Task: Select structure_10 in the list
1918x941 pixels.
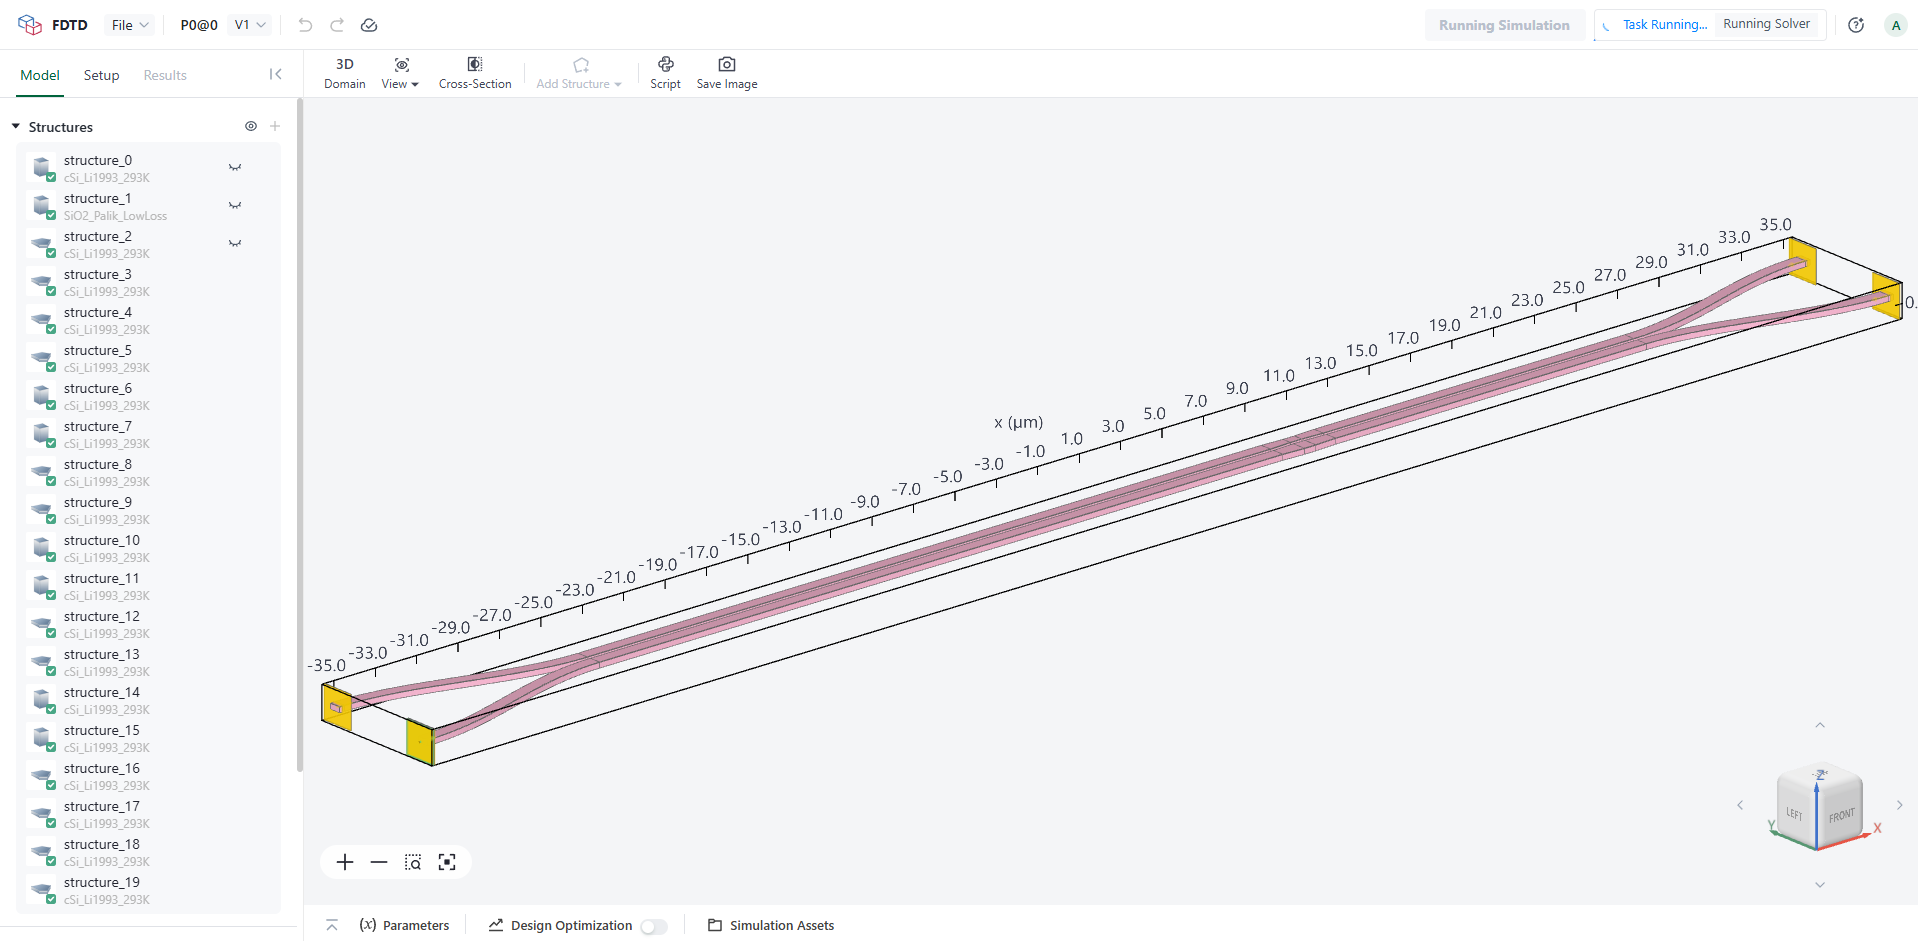Action: pyautogui.click(x=148, y=548)
